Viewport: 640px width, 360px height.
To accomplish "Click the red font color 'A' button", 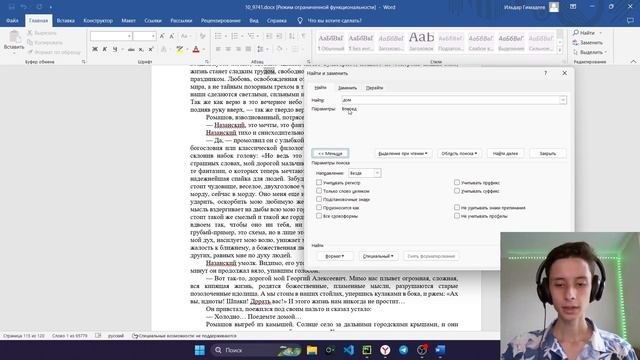I will pos(196,49).
